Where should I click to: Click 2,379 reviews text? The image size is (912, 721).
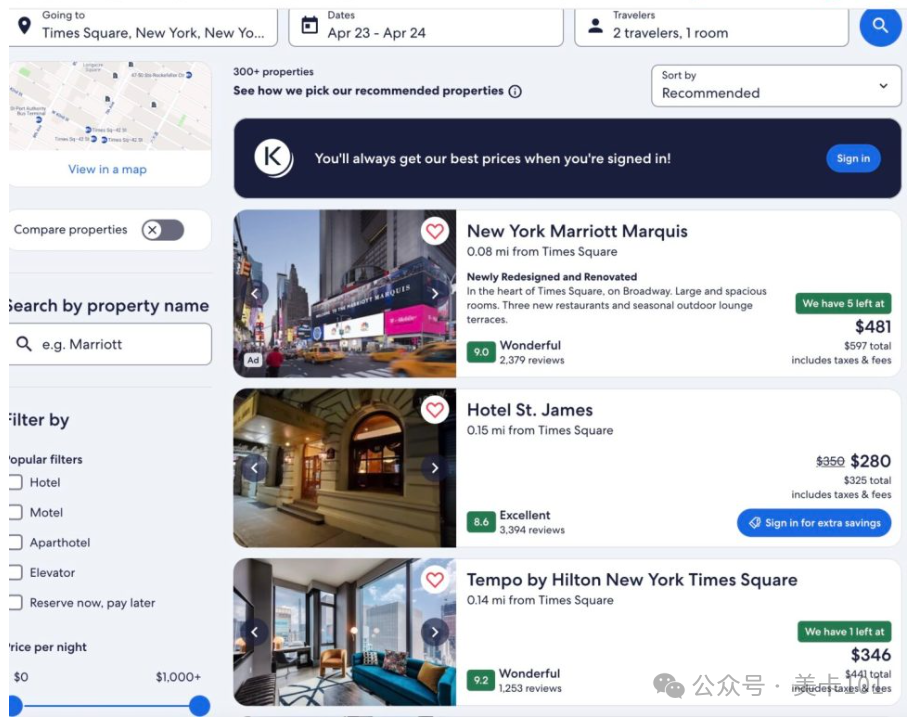pyautogui.click(x=532, y=360)
